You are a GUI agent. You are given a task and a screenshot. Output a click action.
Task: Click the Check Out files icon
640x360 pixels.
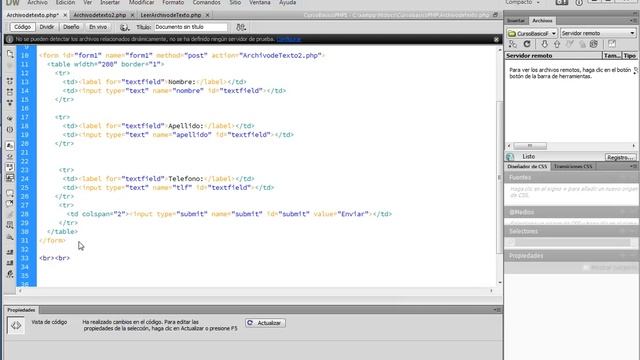coord(569,44)
